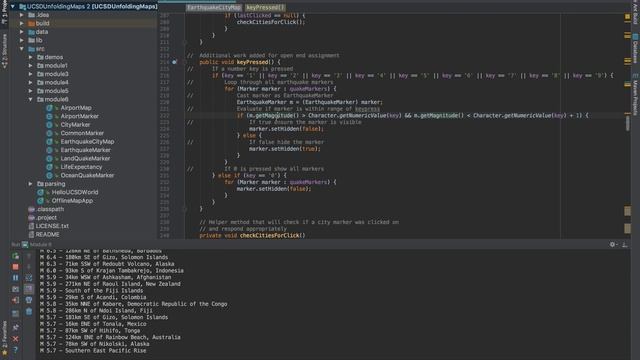Click the .classpath file icon
This screenshot has height=360, width=640.
pos(31,209)
